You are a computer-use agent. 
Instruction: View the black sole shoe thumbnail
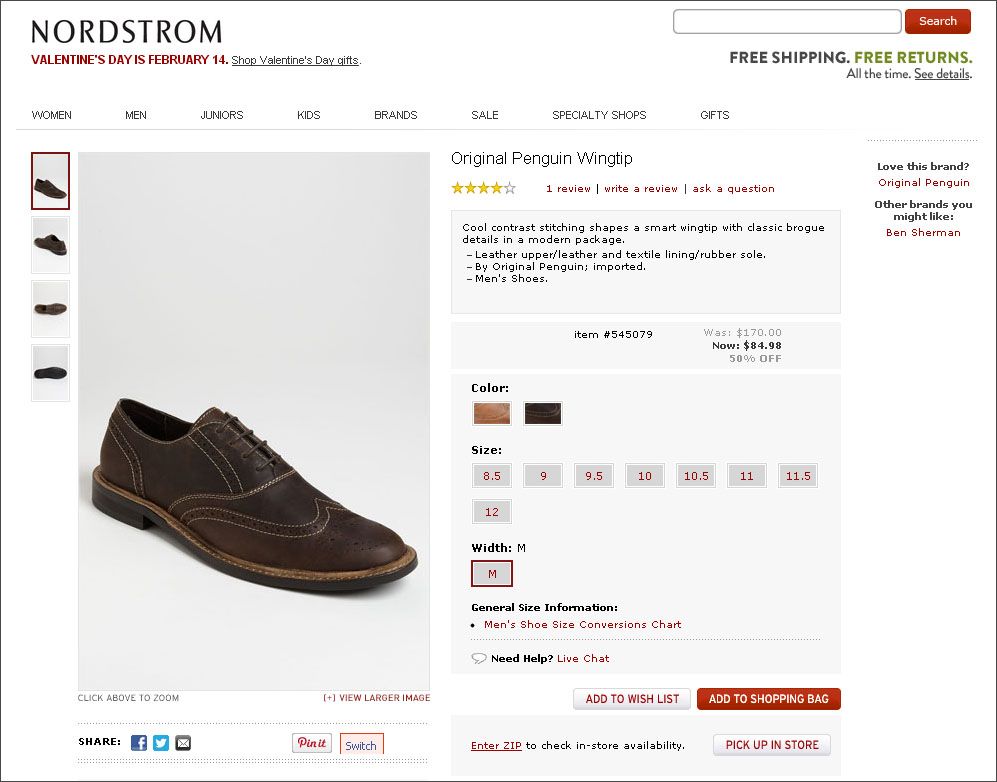coord(50,373)
